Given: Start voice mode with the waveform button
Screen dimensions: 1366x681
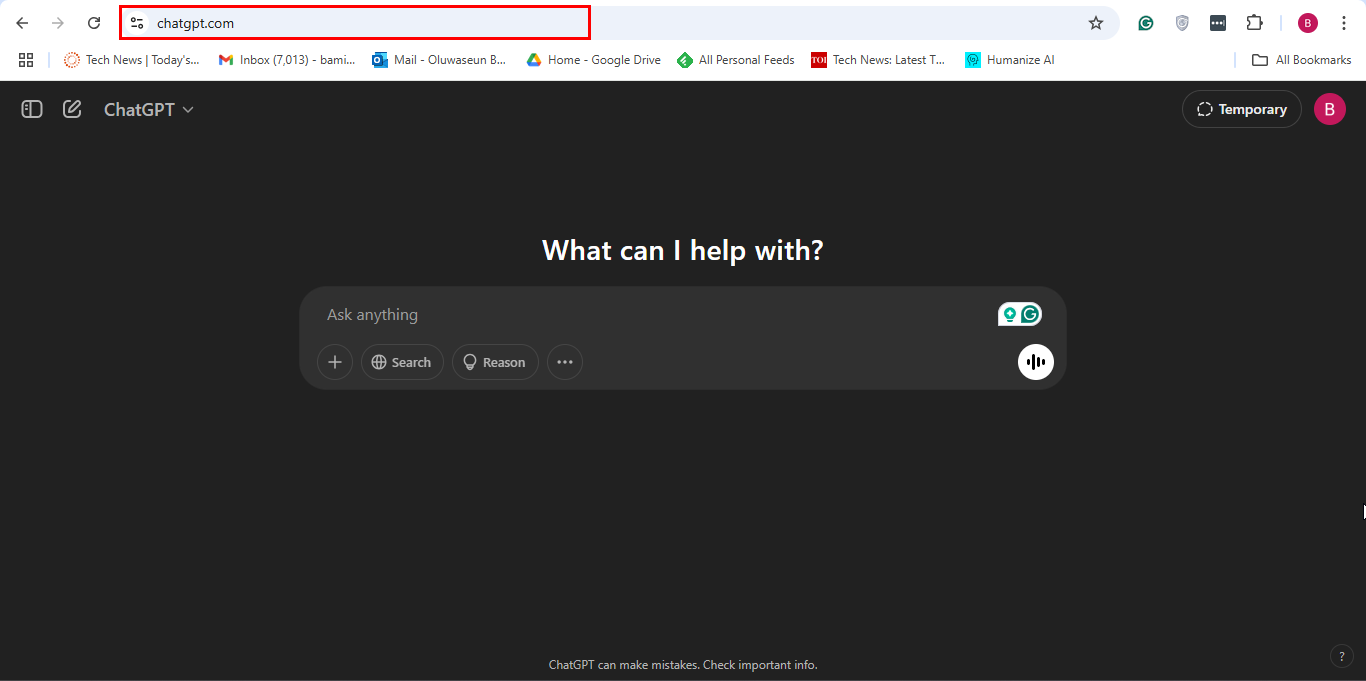Looking at the screenshot, I should tap(1036, 362).
